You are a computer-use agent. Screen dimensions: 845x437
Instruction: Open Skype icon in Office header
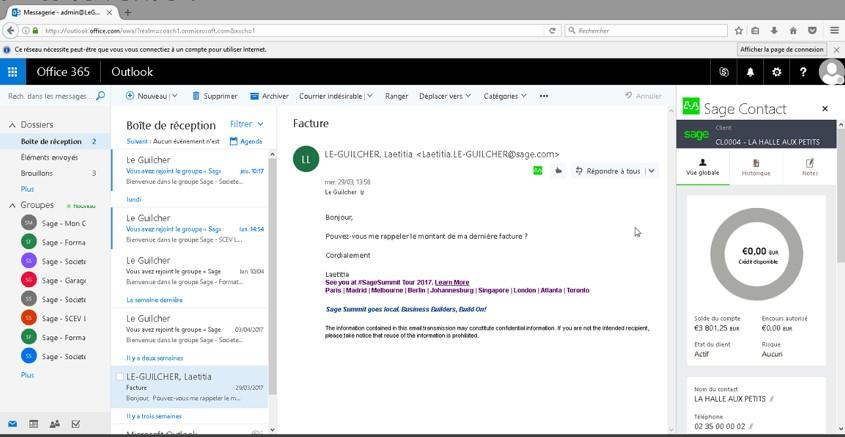tap(724, 72)
